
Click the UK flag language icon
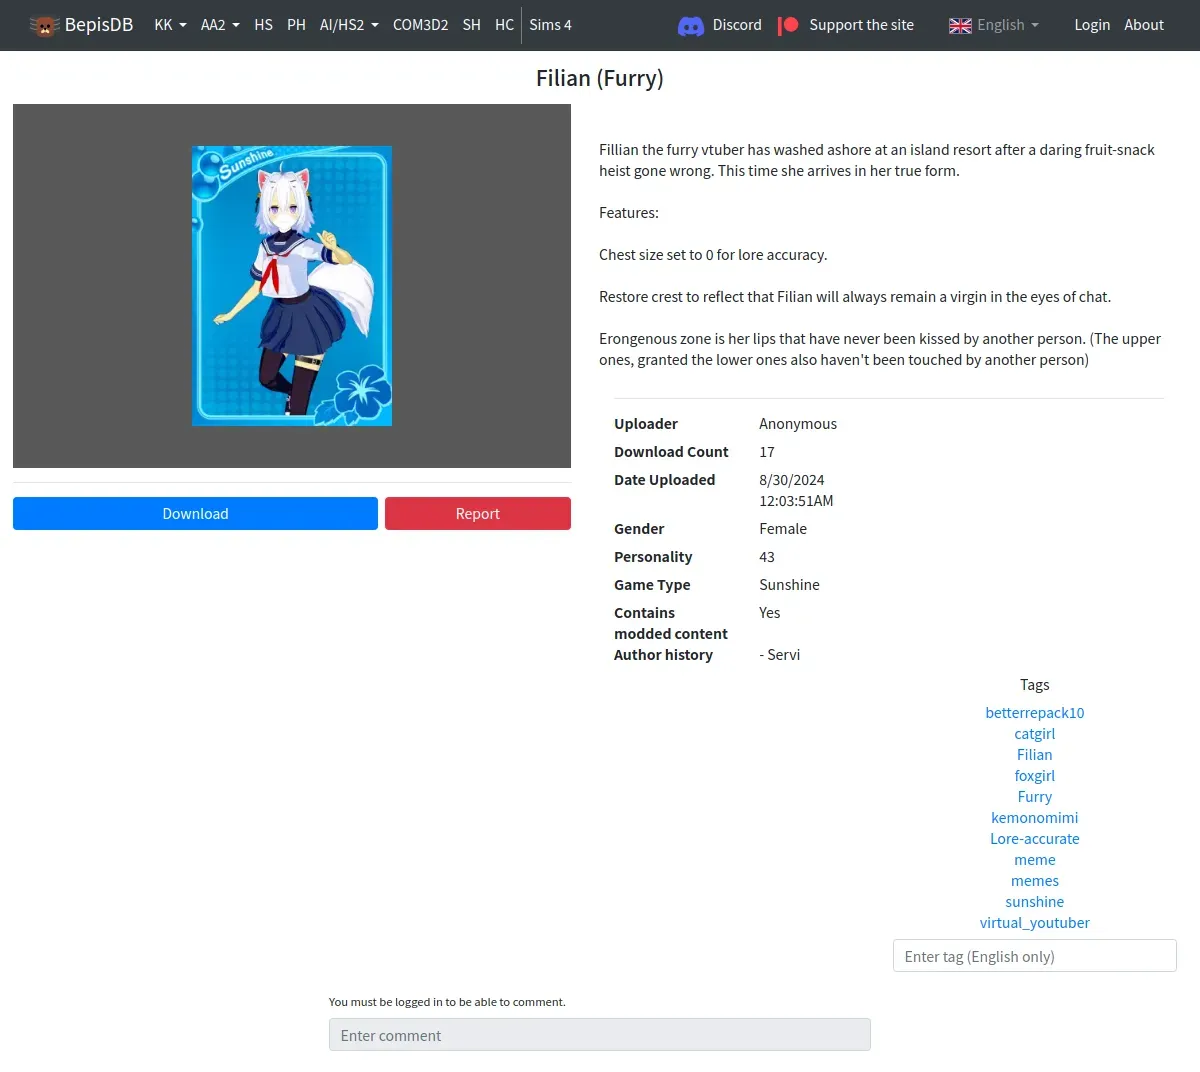960,26
